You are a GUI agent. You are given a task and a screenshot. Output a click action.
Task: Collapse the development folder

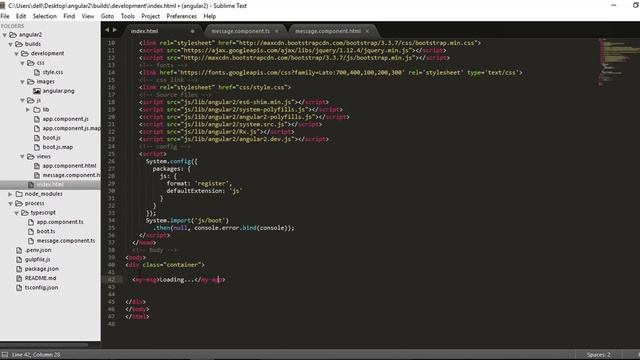(17, 54)
